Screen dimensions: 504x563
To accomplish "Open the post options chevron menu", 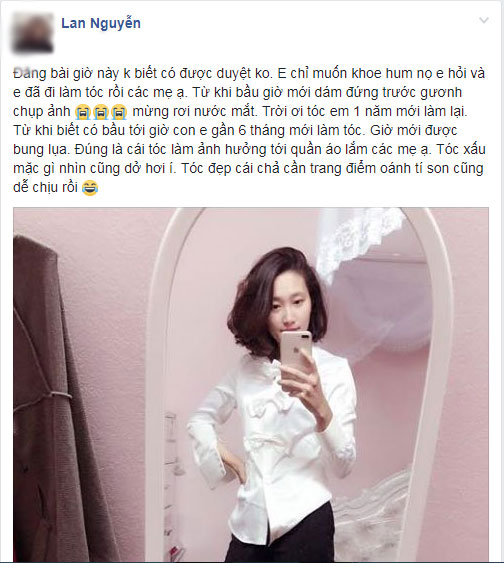I will click(484, 20).
